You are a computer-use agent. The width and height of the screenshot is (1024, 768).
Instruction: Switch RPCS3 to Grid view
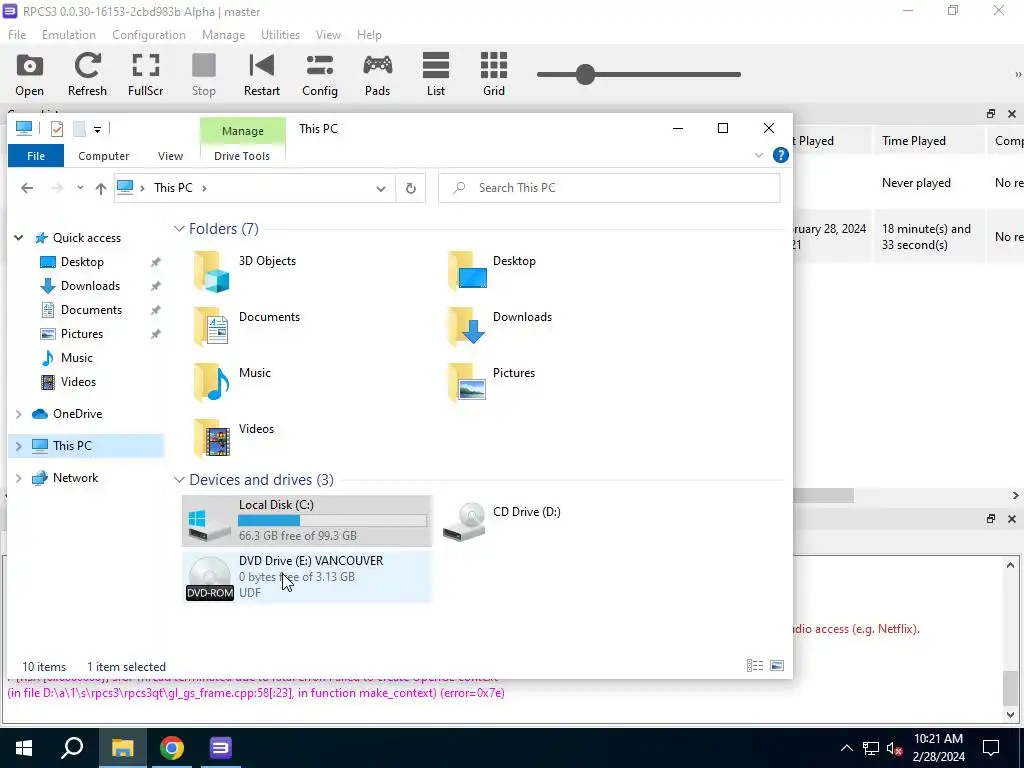tap(494, 75)
